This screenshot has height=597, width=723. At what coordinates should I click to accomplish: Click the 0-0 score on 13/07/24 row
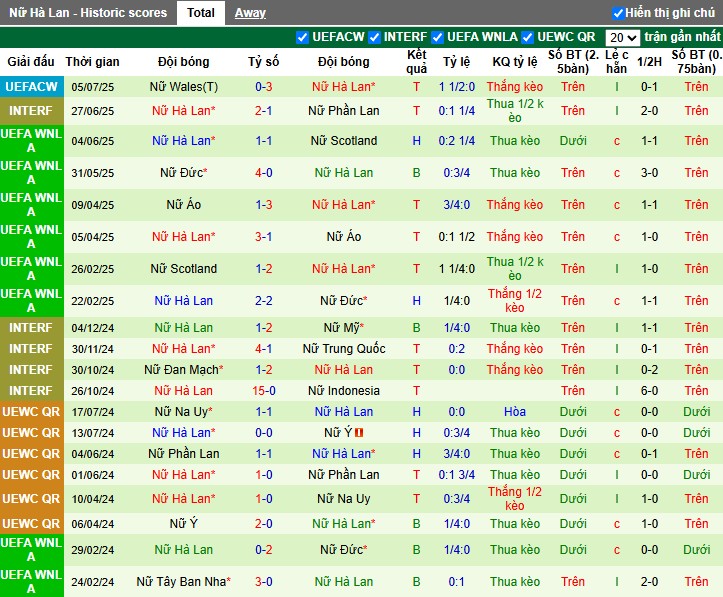click(264, 433)
